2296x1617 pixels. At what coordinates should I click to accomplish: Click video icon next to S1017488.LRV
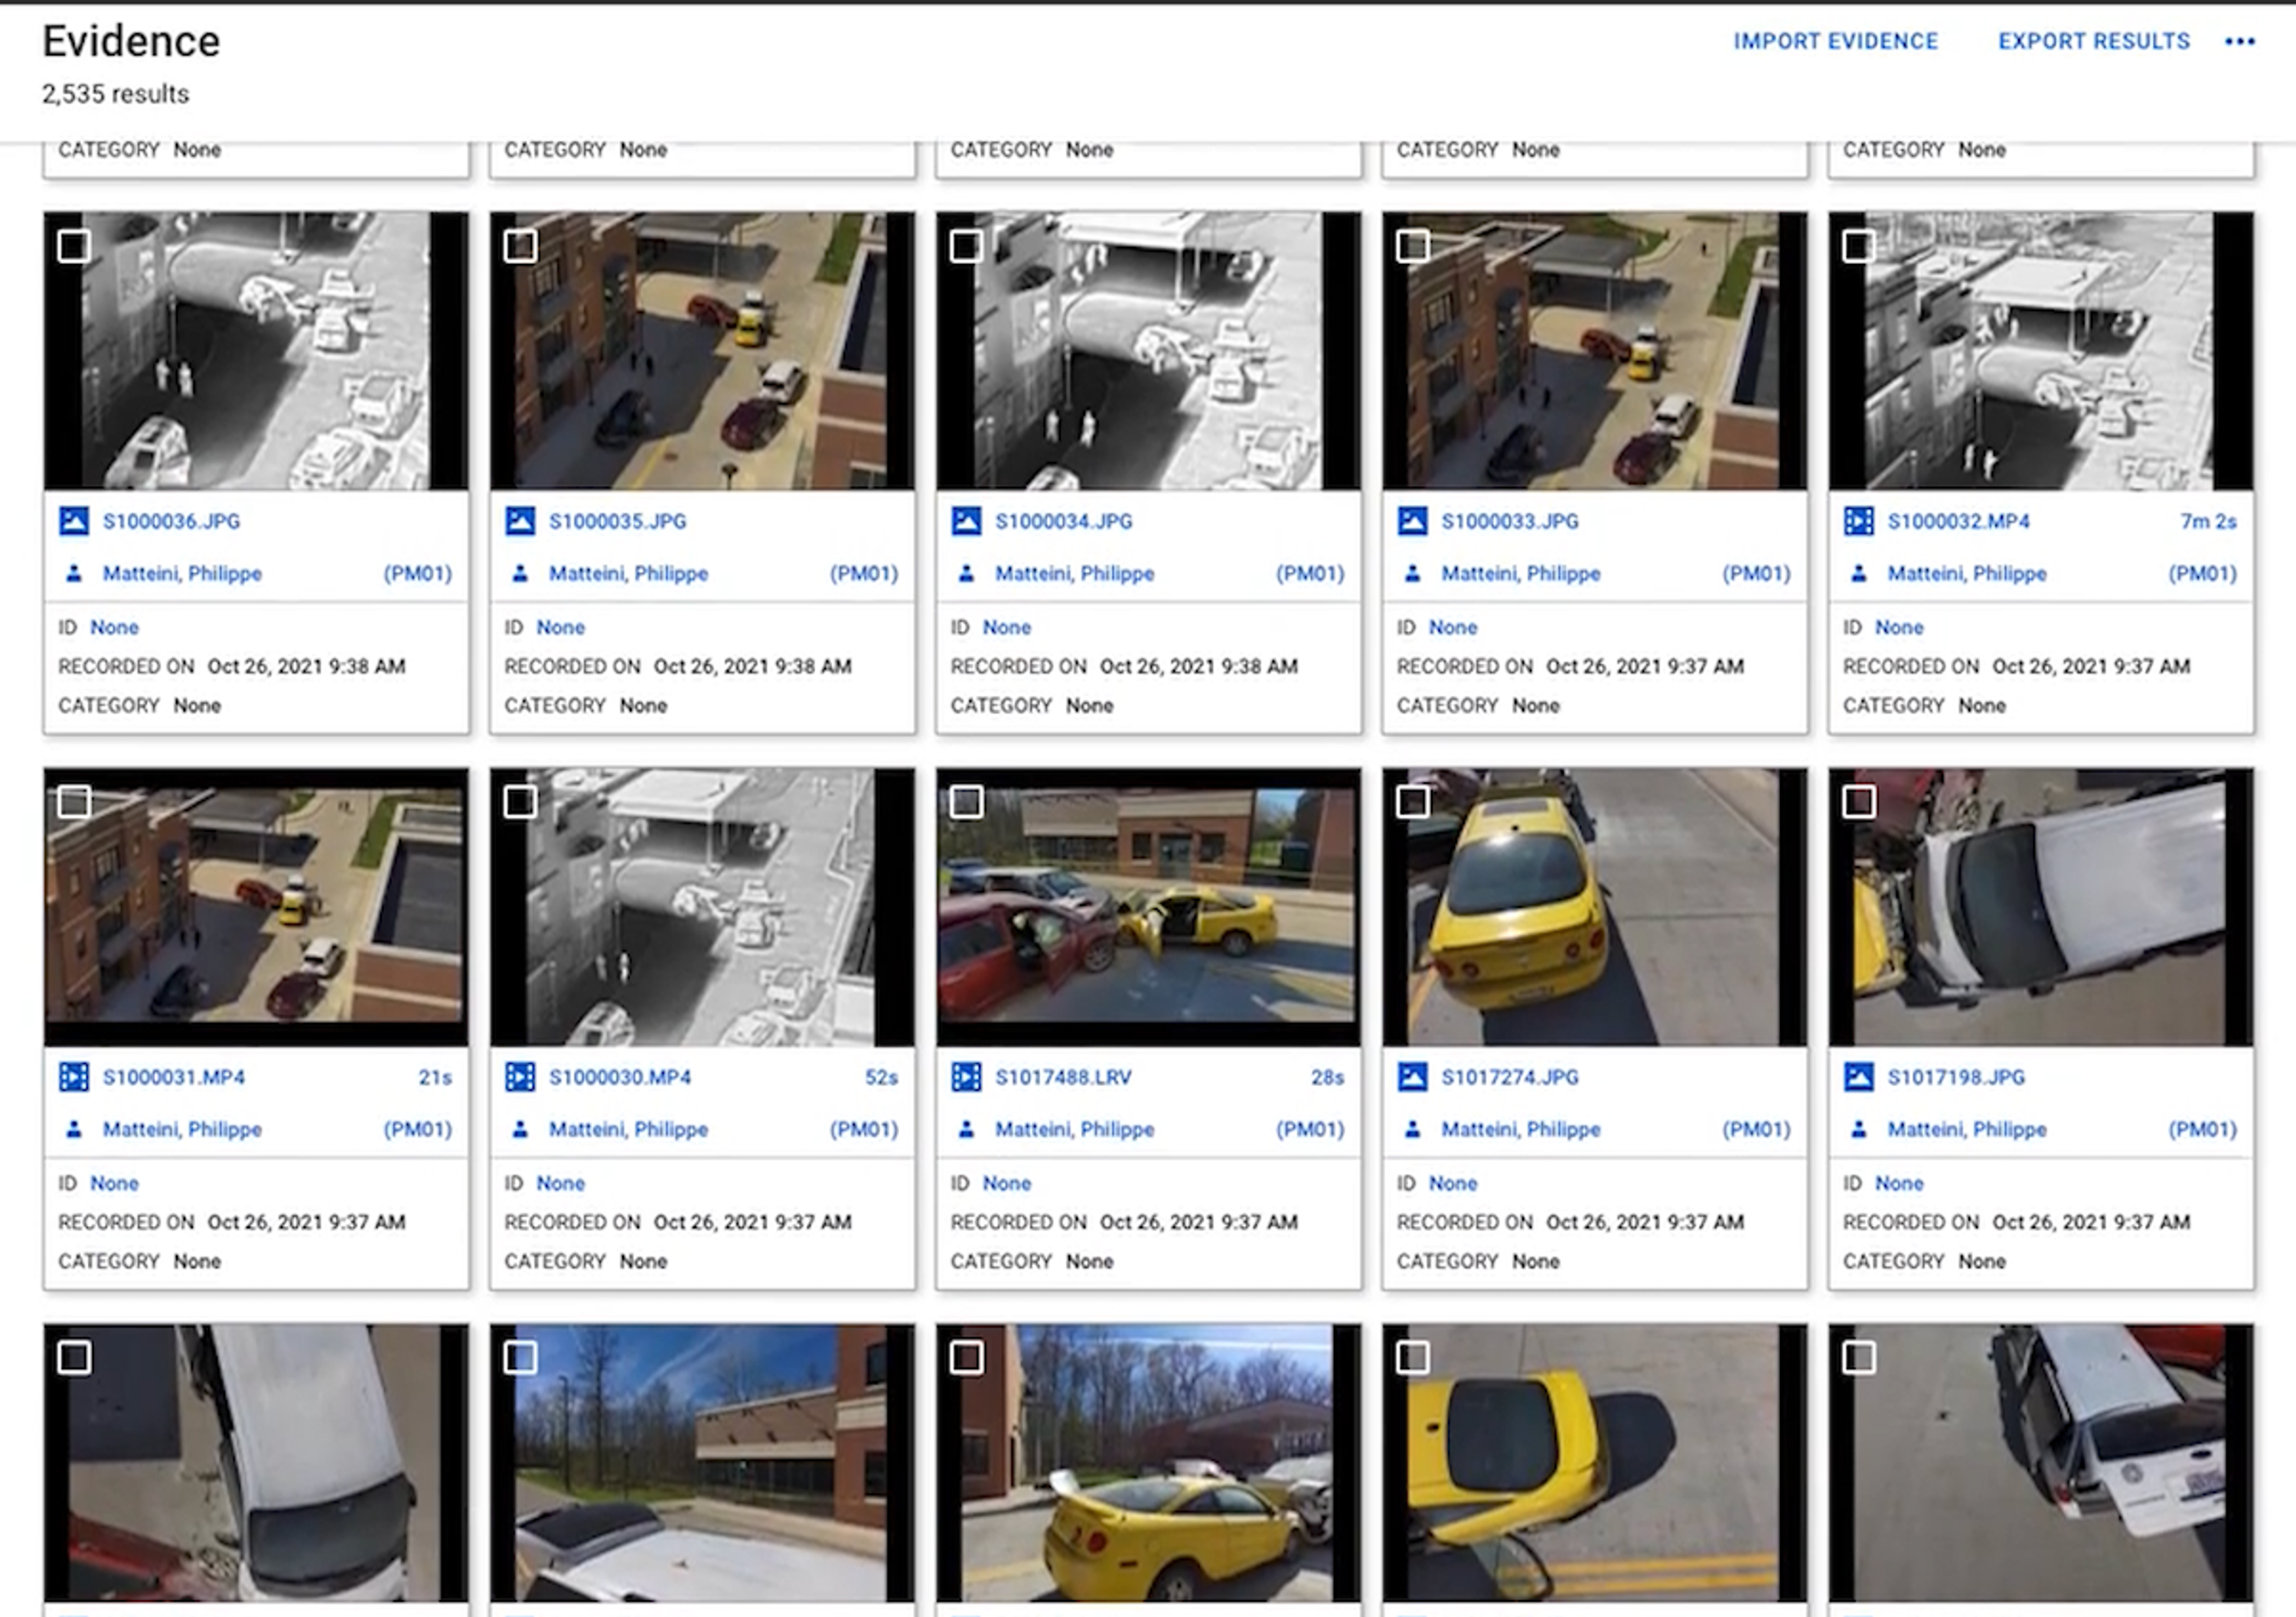pyautogui.click(x=966, y=1077)
